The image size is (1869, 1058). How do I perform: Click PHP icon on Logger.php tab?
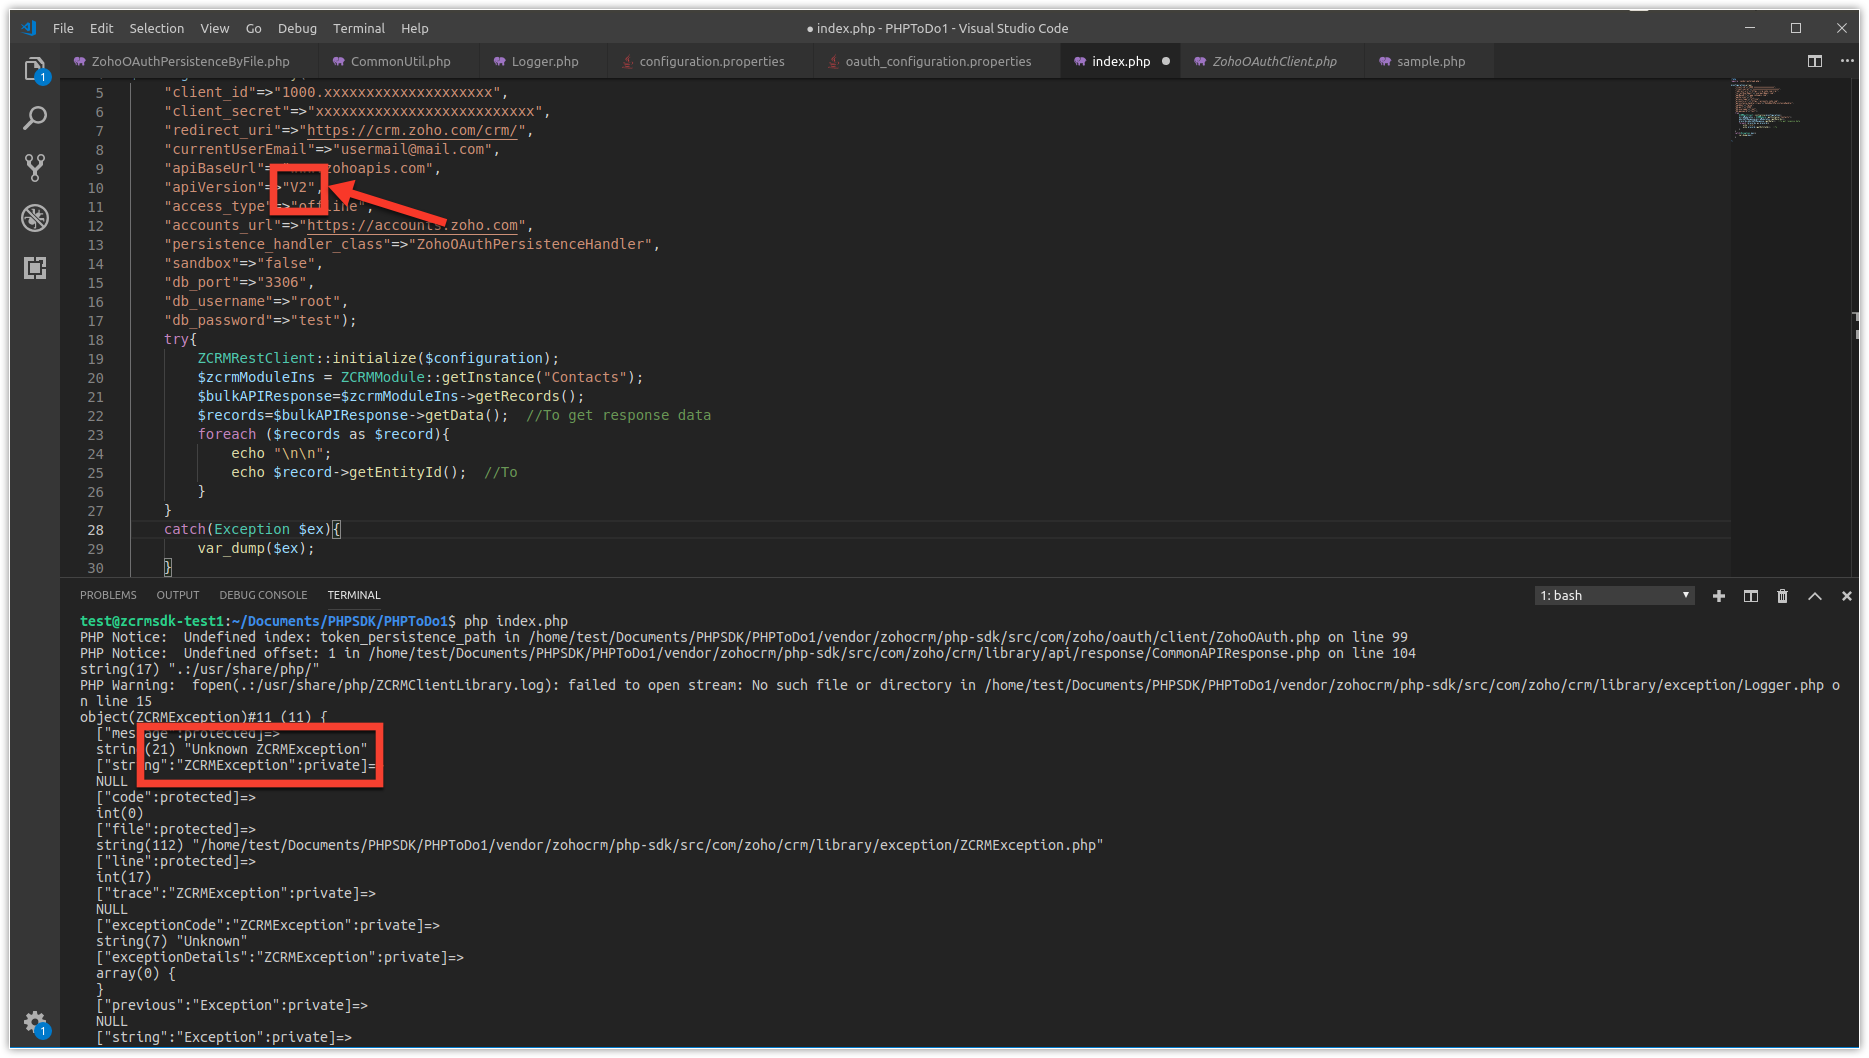click(499, 61)
